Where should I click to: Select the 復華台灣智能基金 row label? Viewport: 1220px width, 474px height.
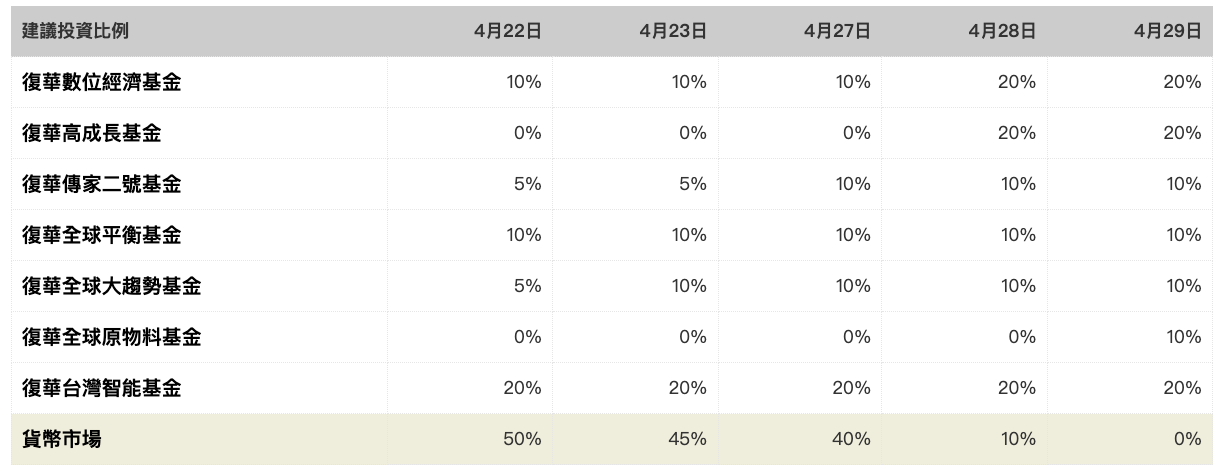coord(102,389)
